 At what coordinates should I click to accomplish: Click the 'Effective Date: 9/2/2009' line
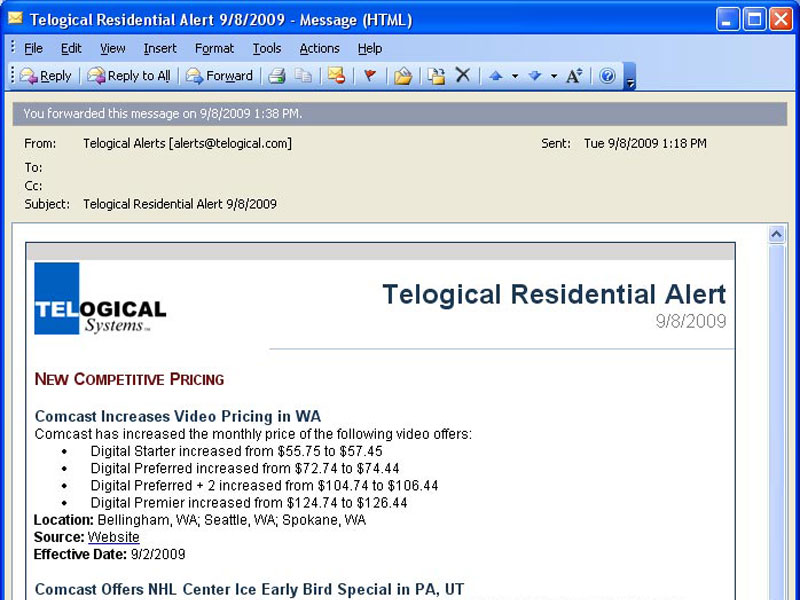[x=109, y=555]
